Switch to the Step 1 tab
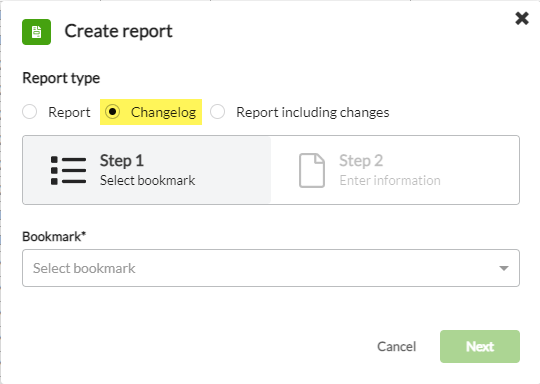The width and height of the screenshot is (540, 384). 147,170
